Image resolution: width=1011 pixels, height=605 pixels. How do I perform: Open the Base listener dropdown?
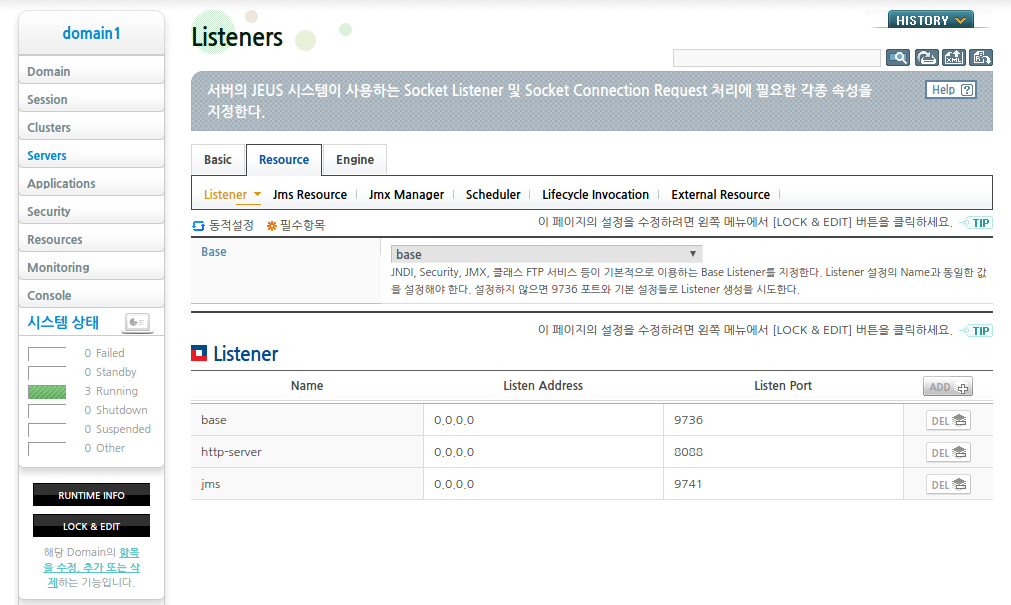tap(546, 254)
